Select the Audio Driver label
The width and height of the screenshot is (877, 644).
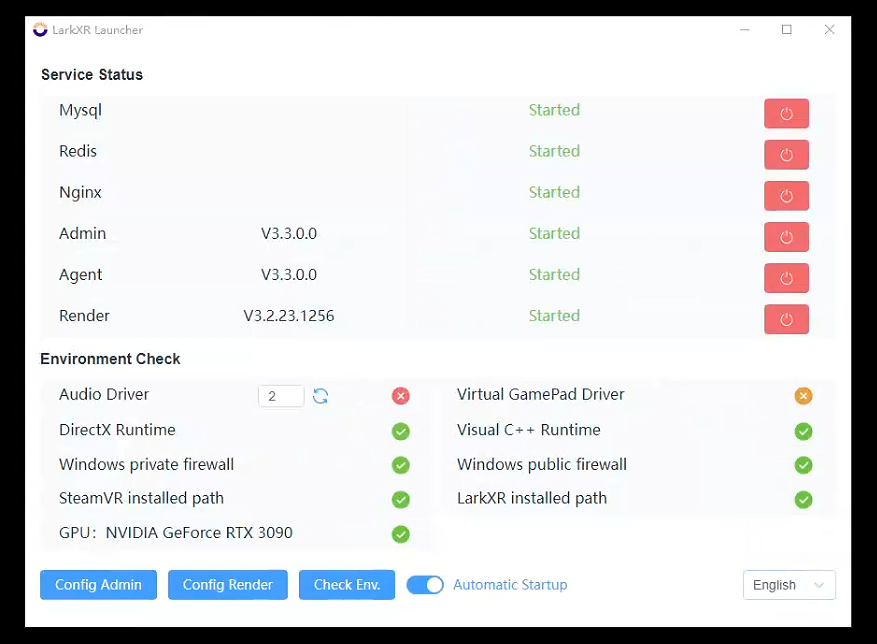coord(104,394)
